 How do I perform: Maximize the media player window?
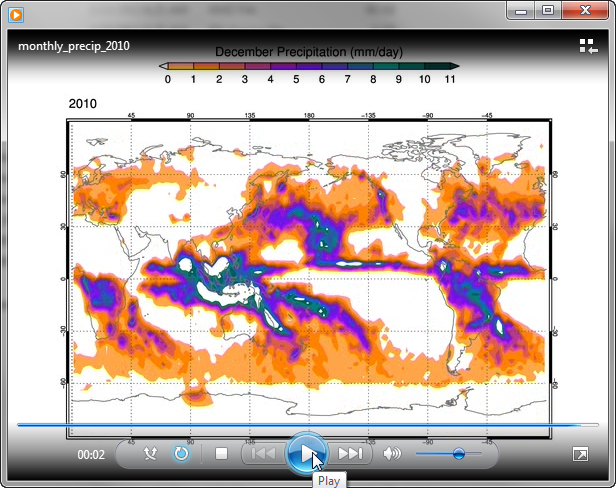pos(547,11)
